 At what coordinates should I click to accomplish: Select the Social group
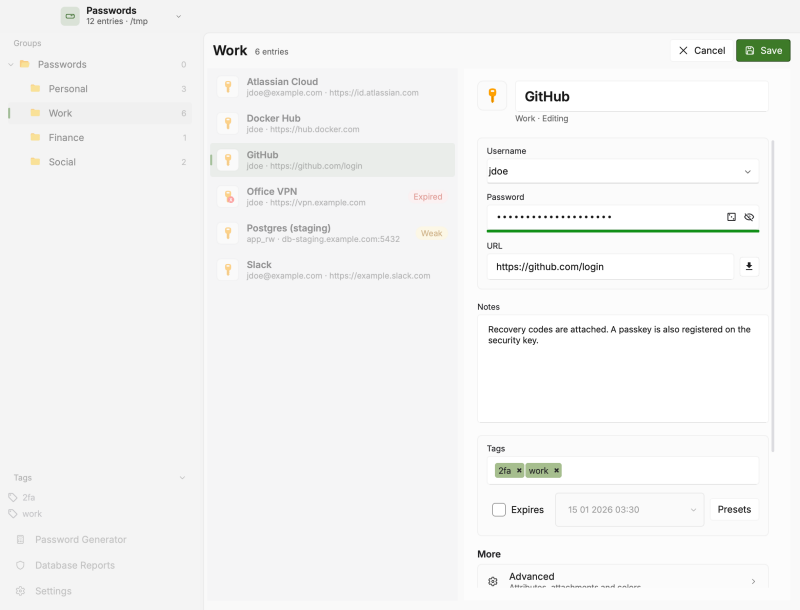pos(100,162)
